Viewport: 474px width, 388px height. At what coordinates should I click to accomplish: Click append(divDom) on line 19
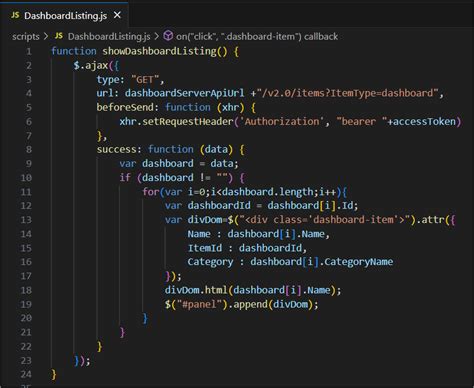coord(273,304)
